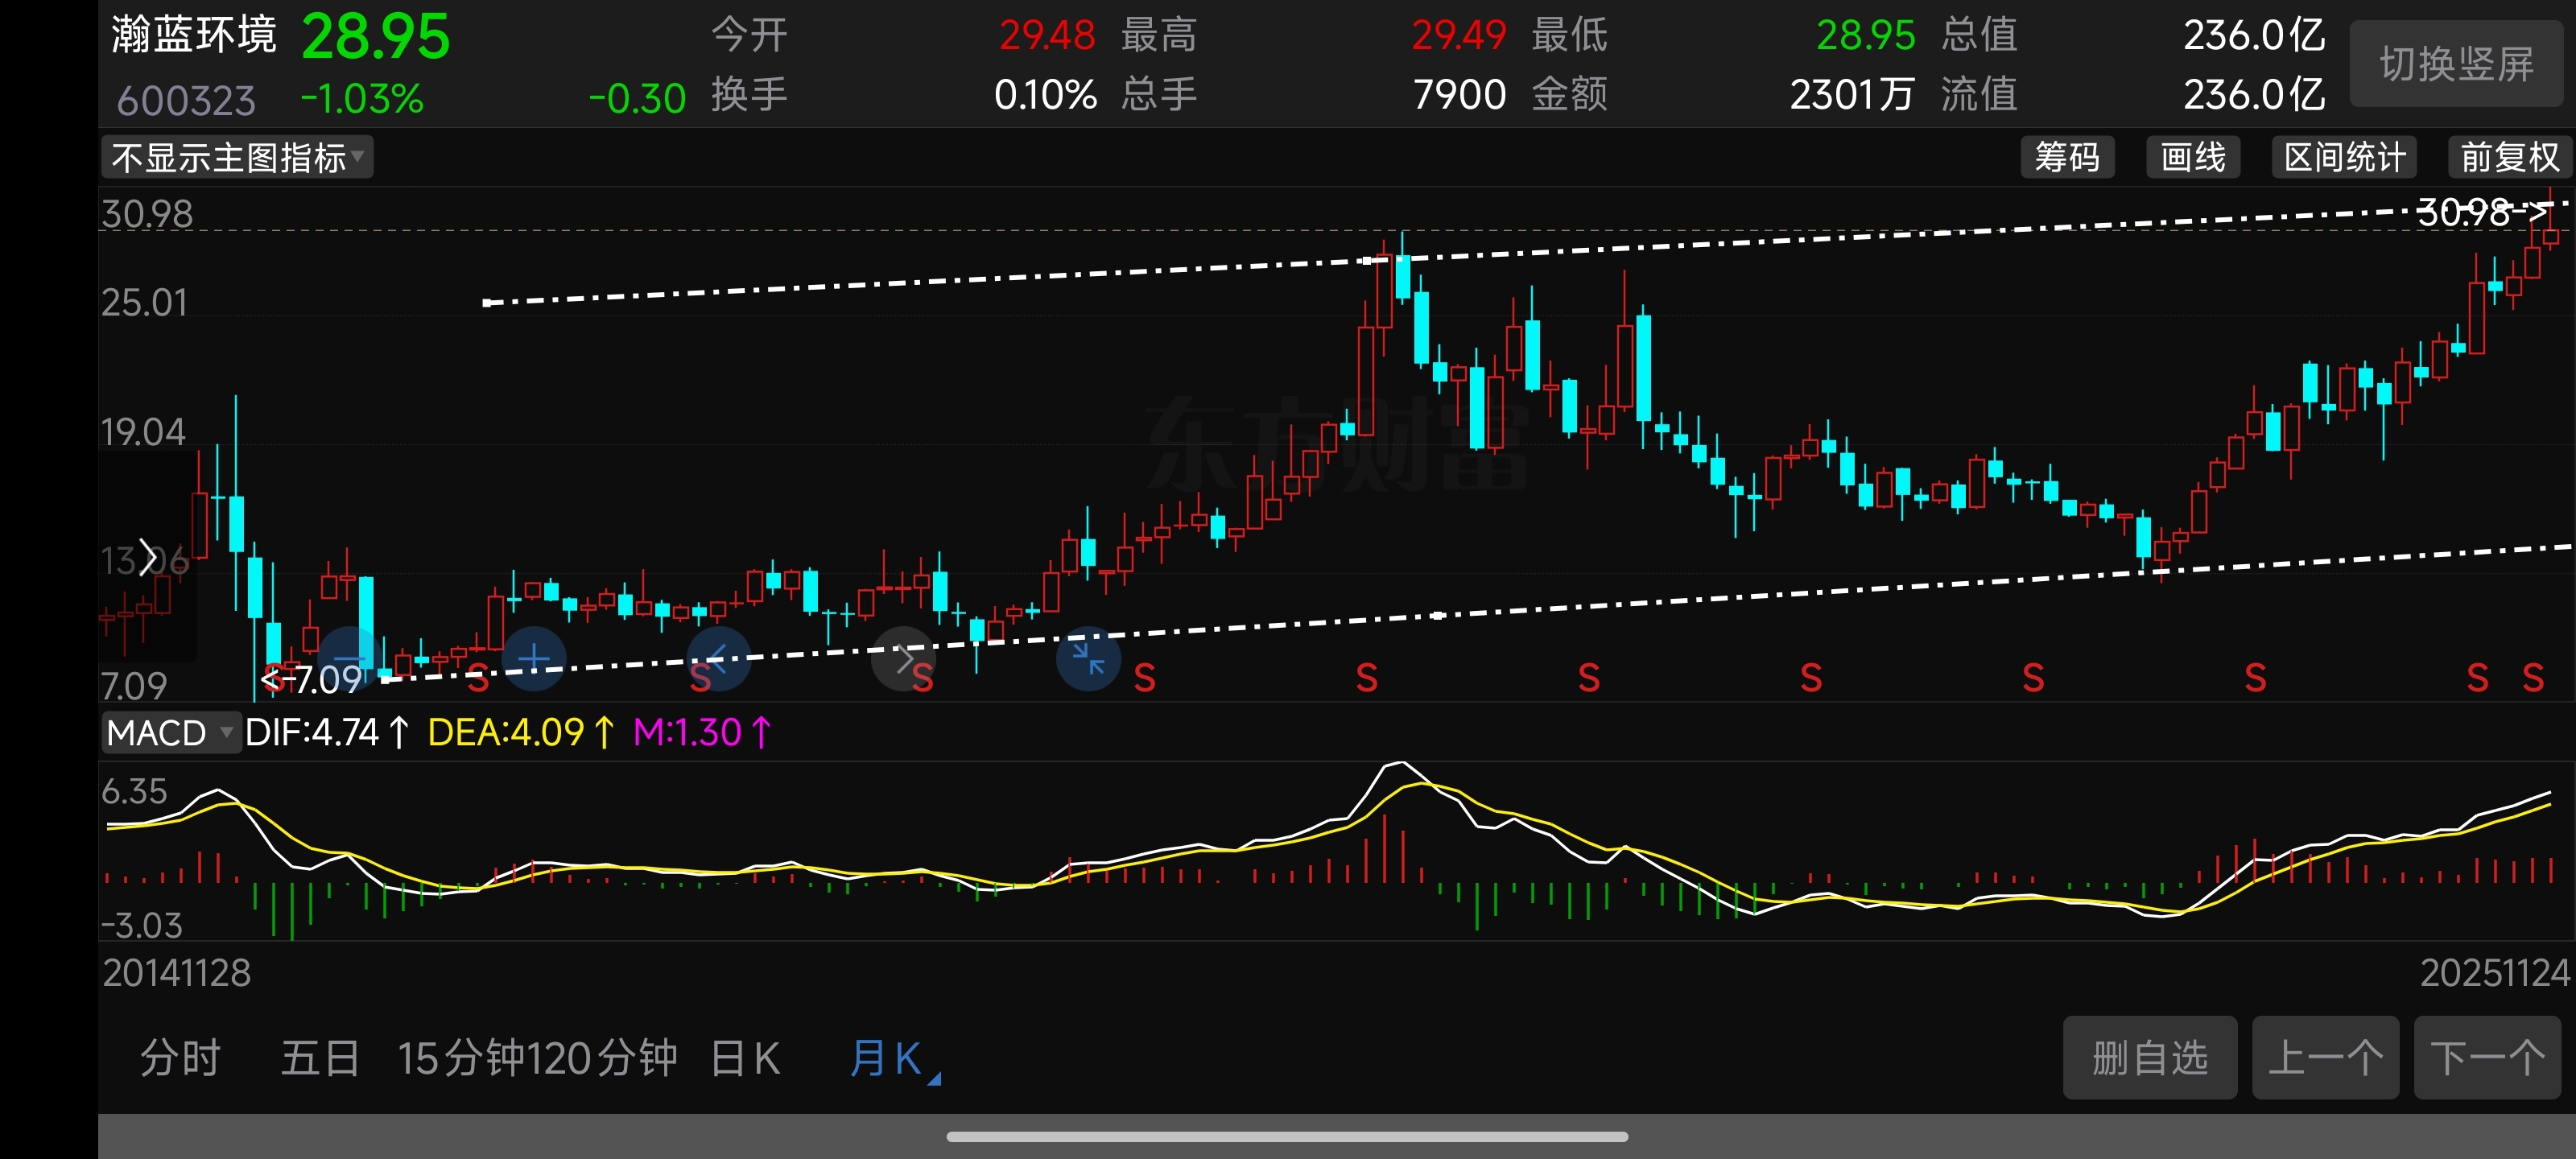Toggle the 前复权 price adjustment option

[x=2508, y=158]
